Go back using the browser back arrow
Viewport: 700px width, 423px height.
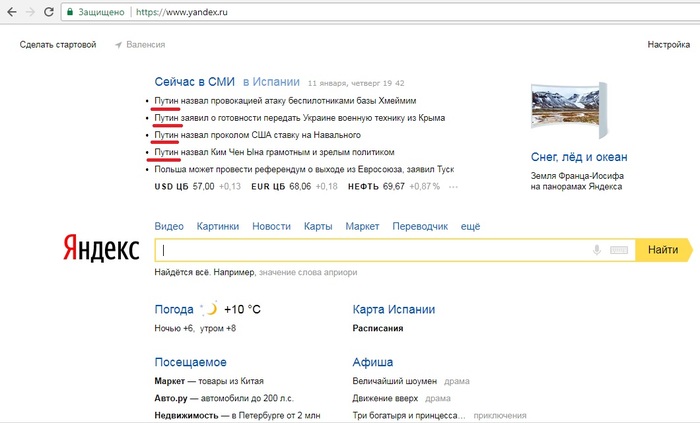[12, 12]
